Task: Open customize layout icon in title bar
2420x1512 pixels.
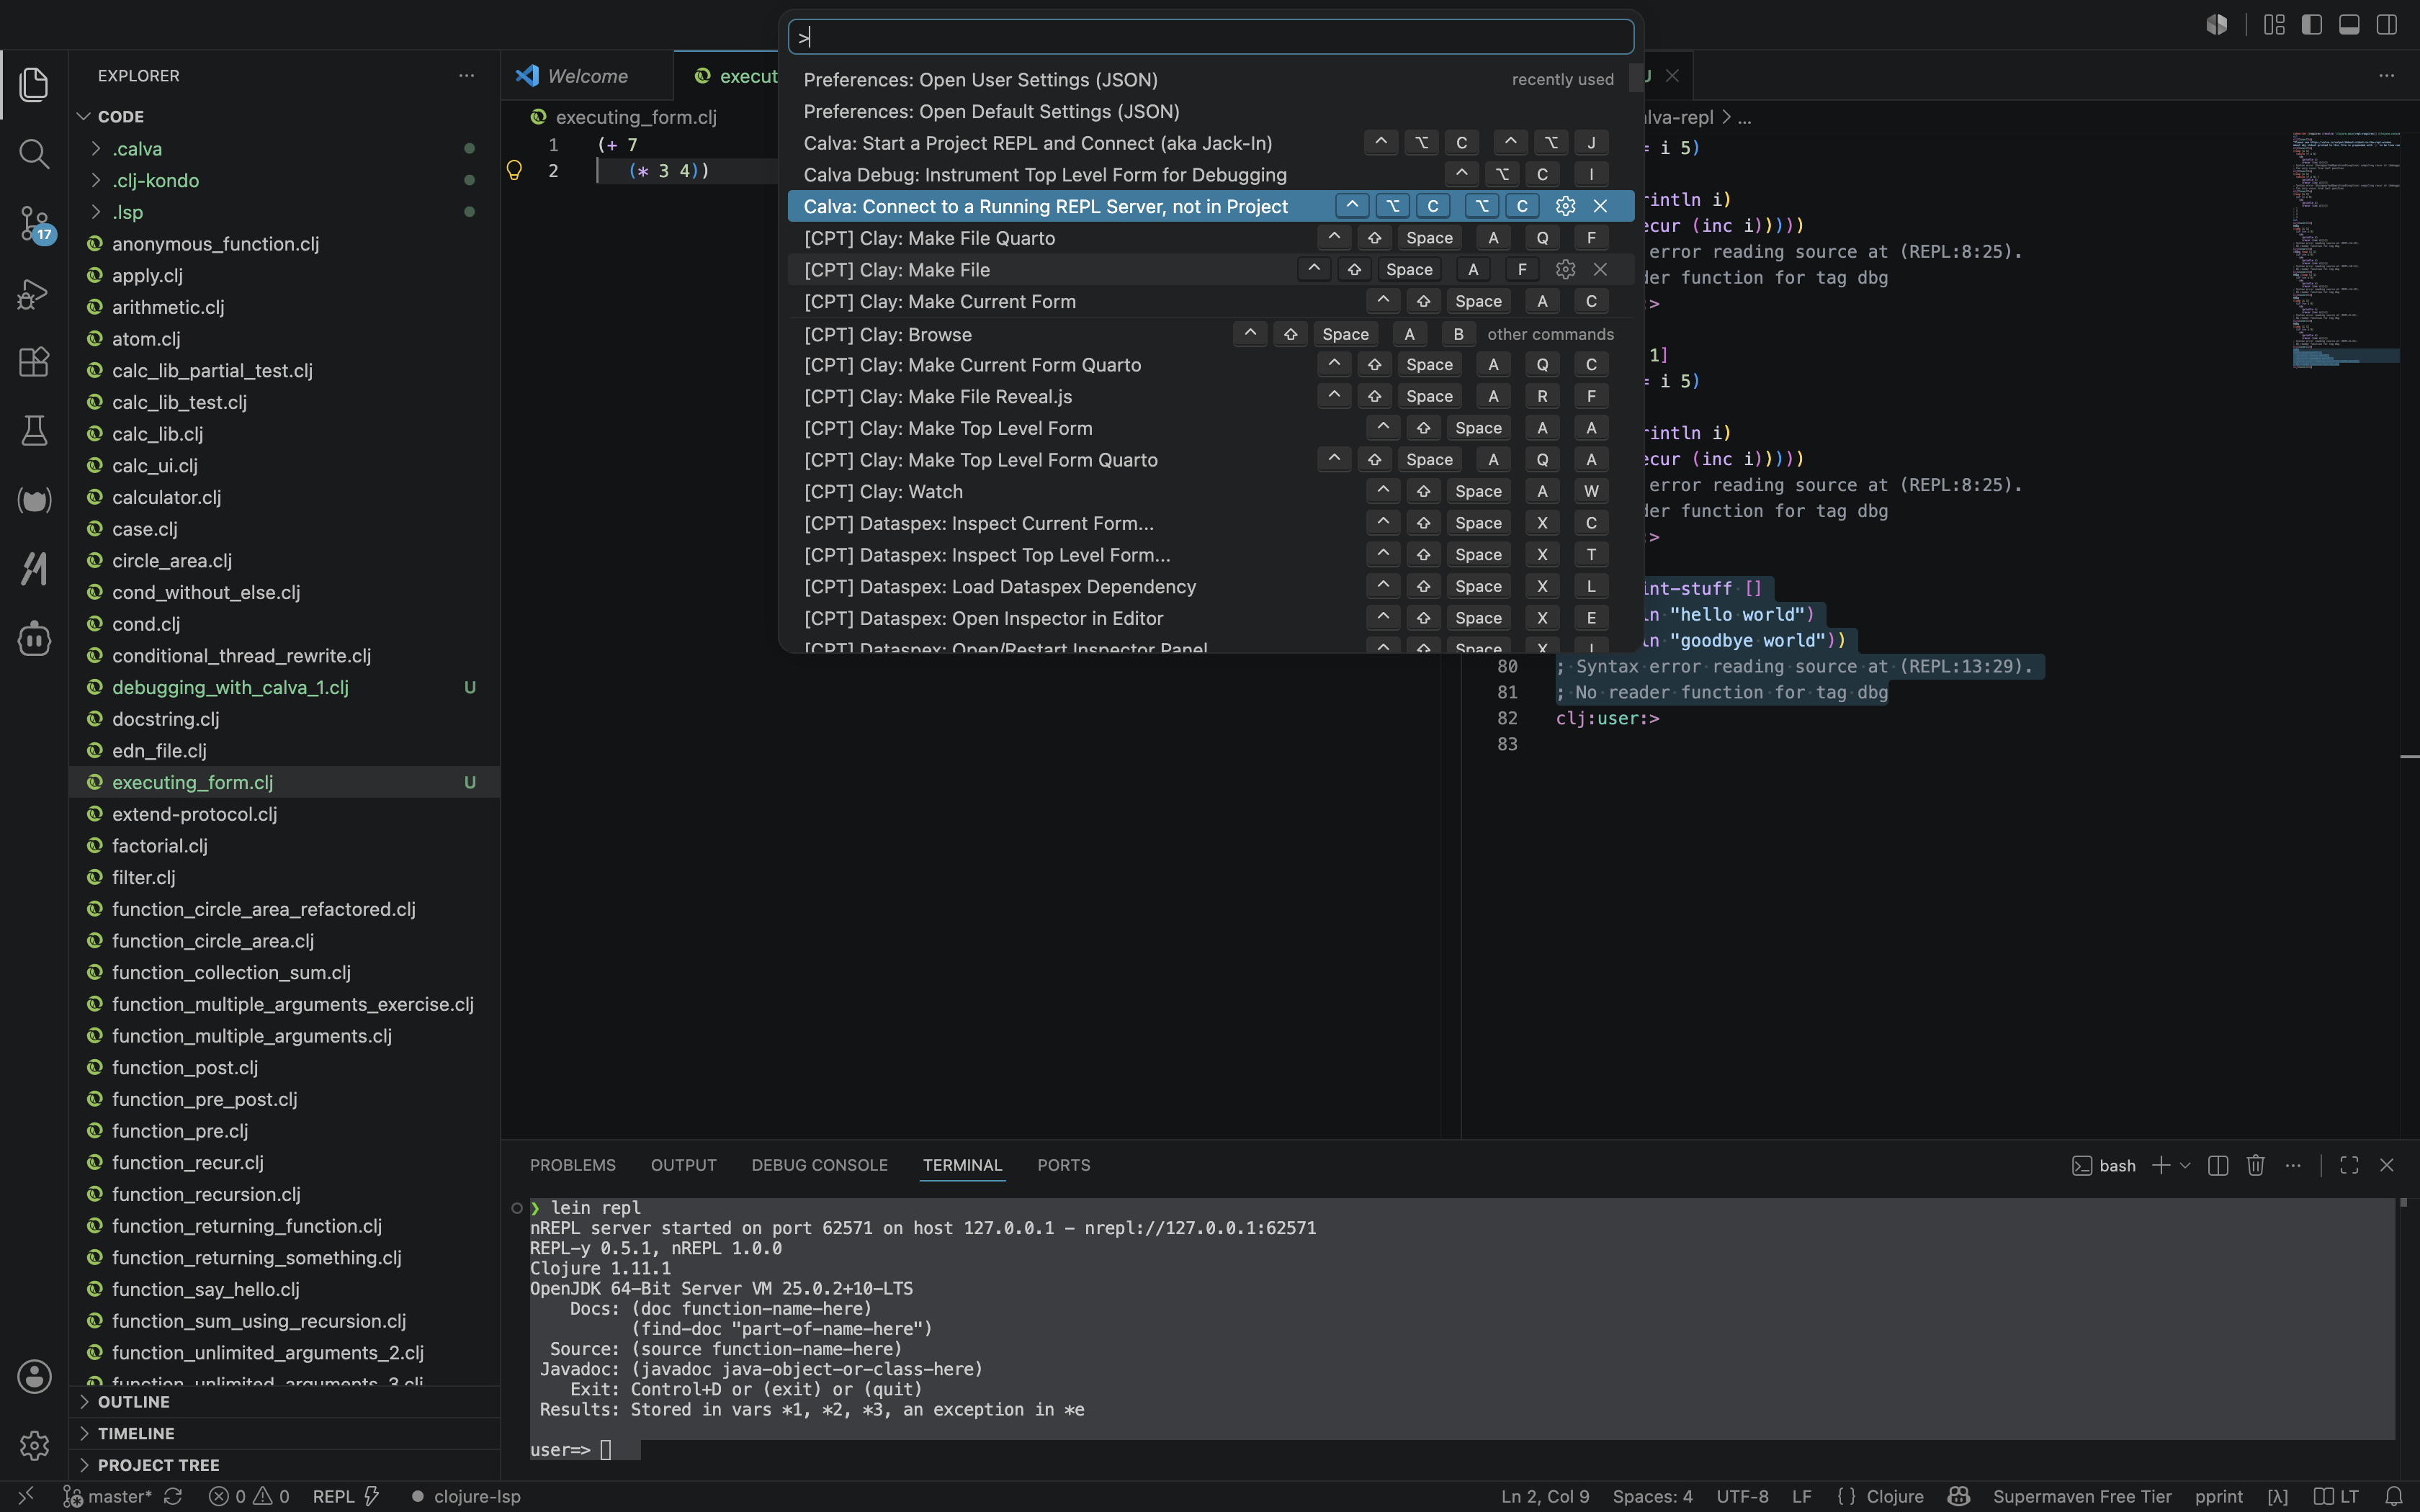Action: (2274, 24)
